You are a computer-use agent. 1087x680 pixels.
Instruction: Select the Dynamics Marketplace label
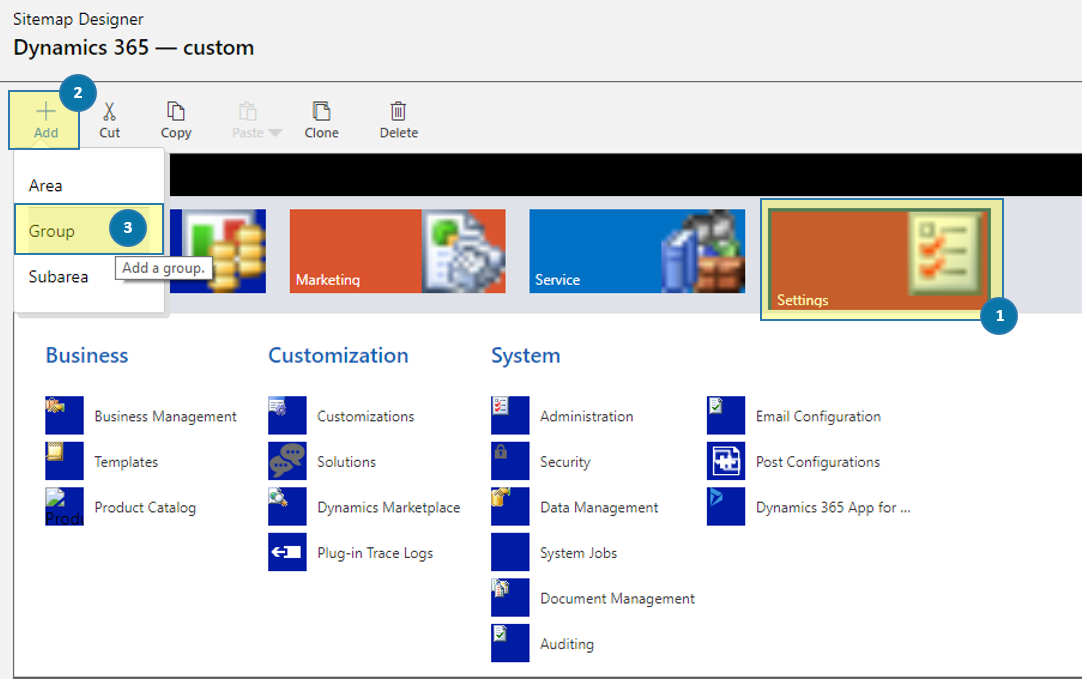pyautogui.click(x=388, y=507)
